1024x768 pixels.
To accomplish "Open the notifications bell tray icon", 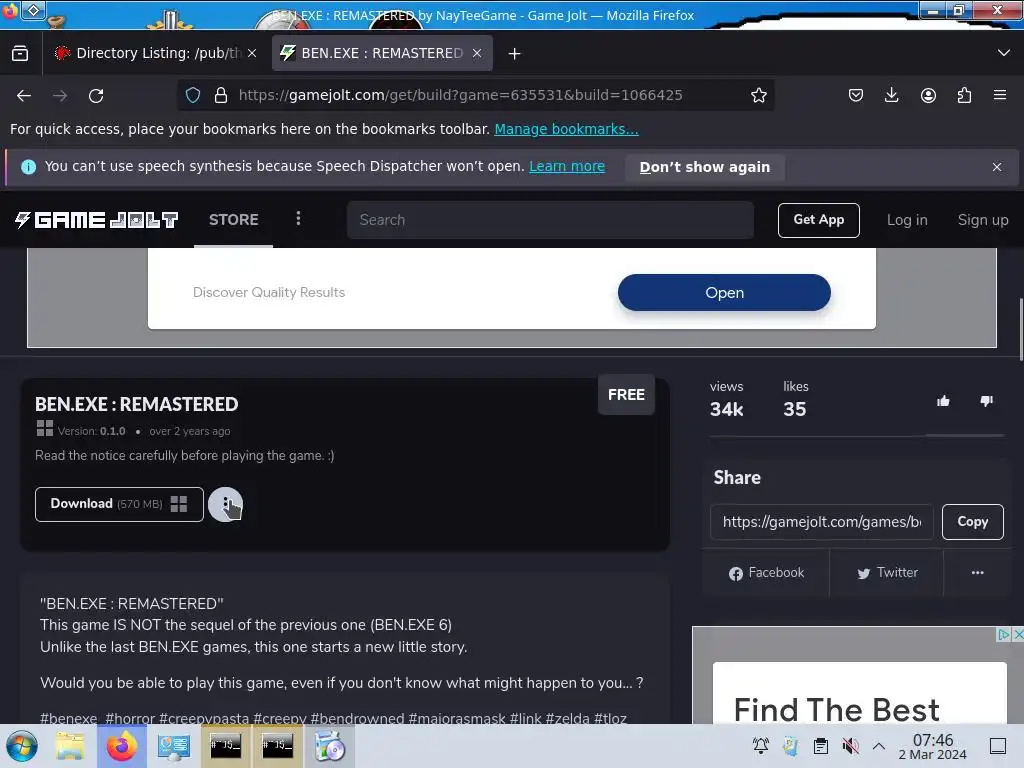I will point(761,746).
